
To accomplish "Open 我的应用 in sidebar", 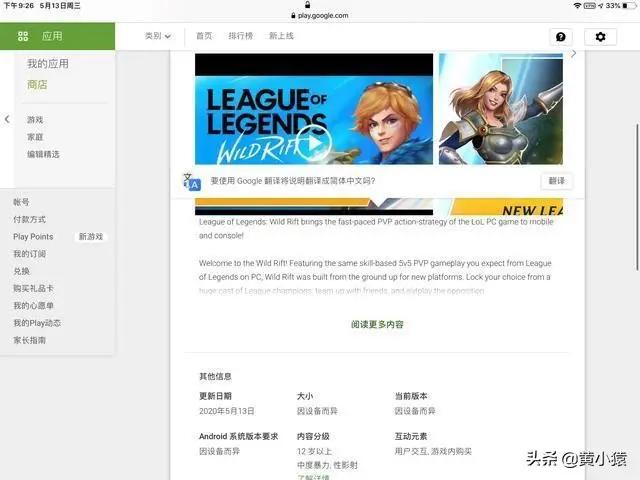I will coord(48,64).
